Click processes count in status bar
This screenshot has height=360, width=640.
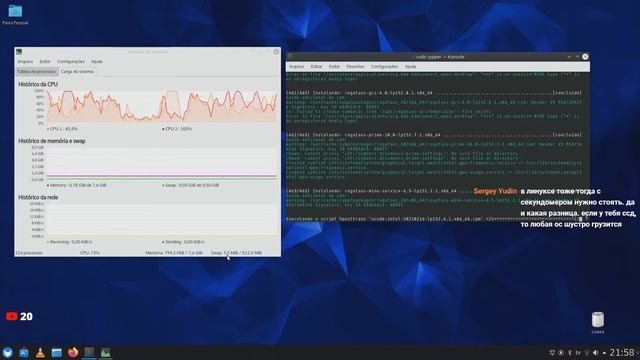point(29,253)
